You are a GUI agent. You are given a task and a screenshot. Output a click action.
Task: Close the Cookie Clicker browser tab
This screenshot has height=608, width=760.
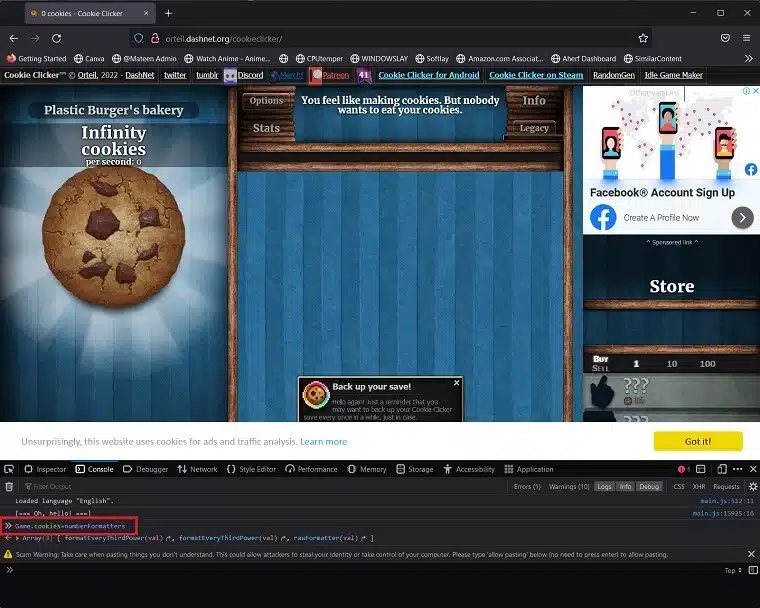[146, 13]
